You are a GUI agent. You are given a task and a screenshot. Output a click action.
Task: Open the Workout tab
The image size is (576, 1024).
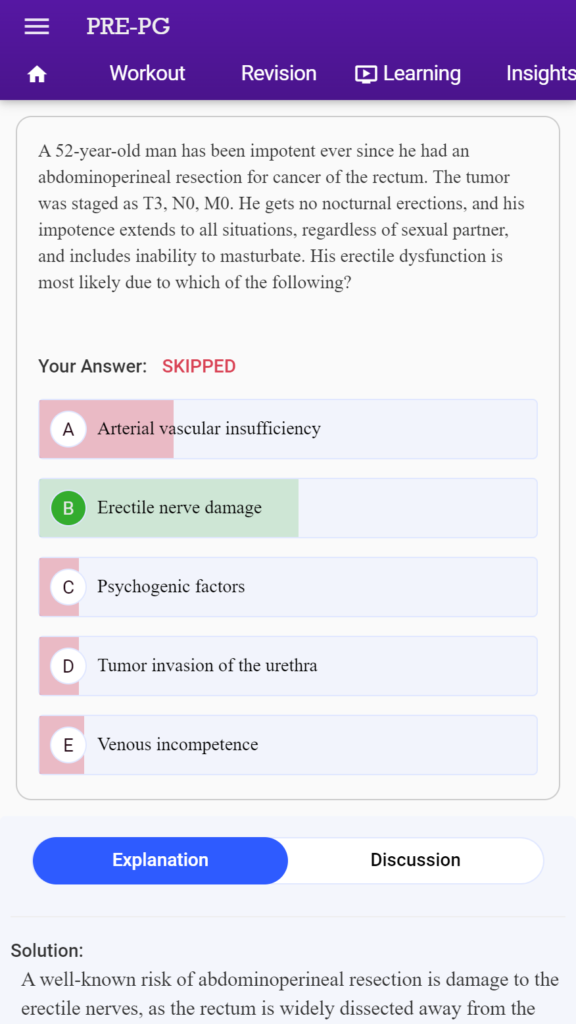(147, 73)
